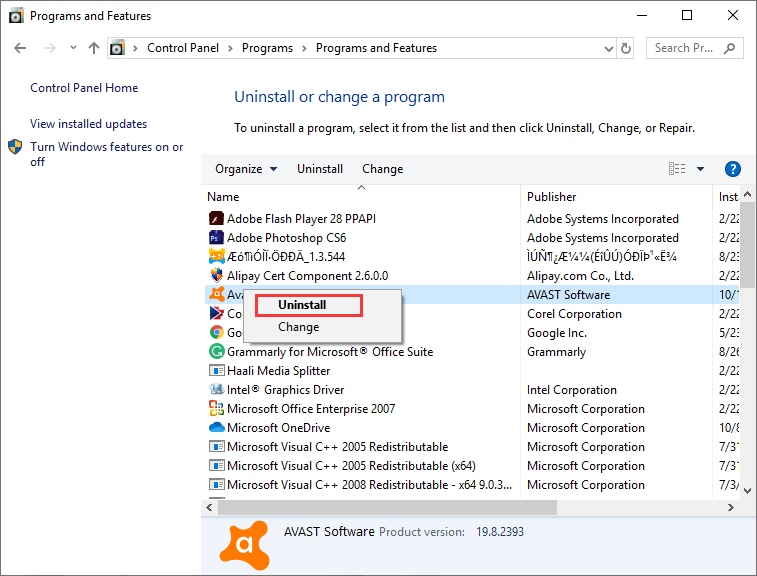Image resolution: width=757 pixels, height=576 pixels.
Task: Open the recent locations dropdown arrow
Action: coord(73,47)
